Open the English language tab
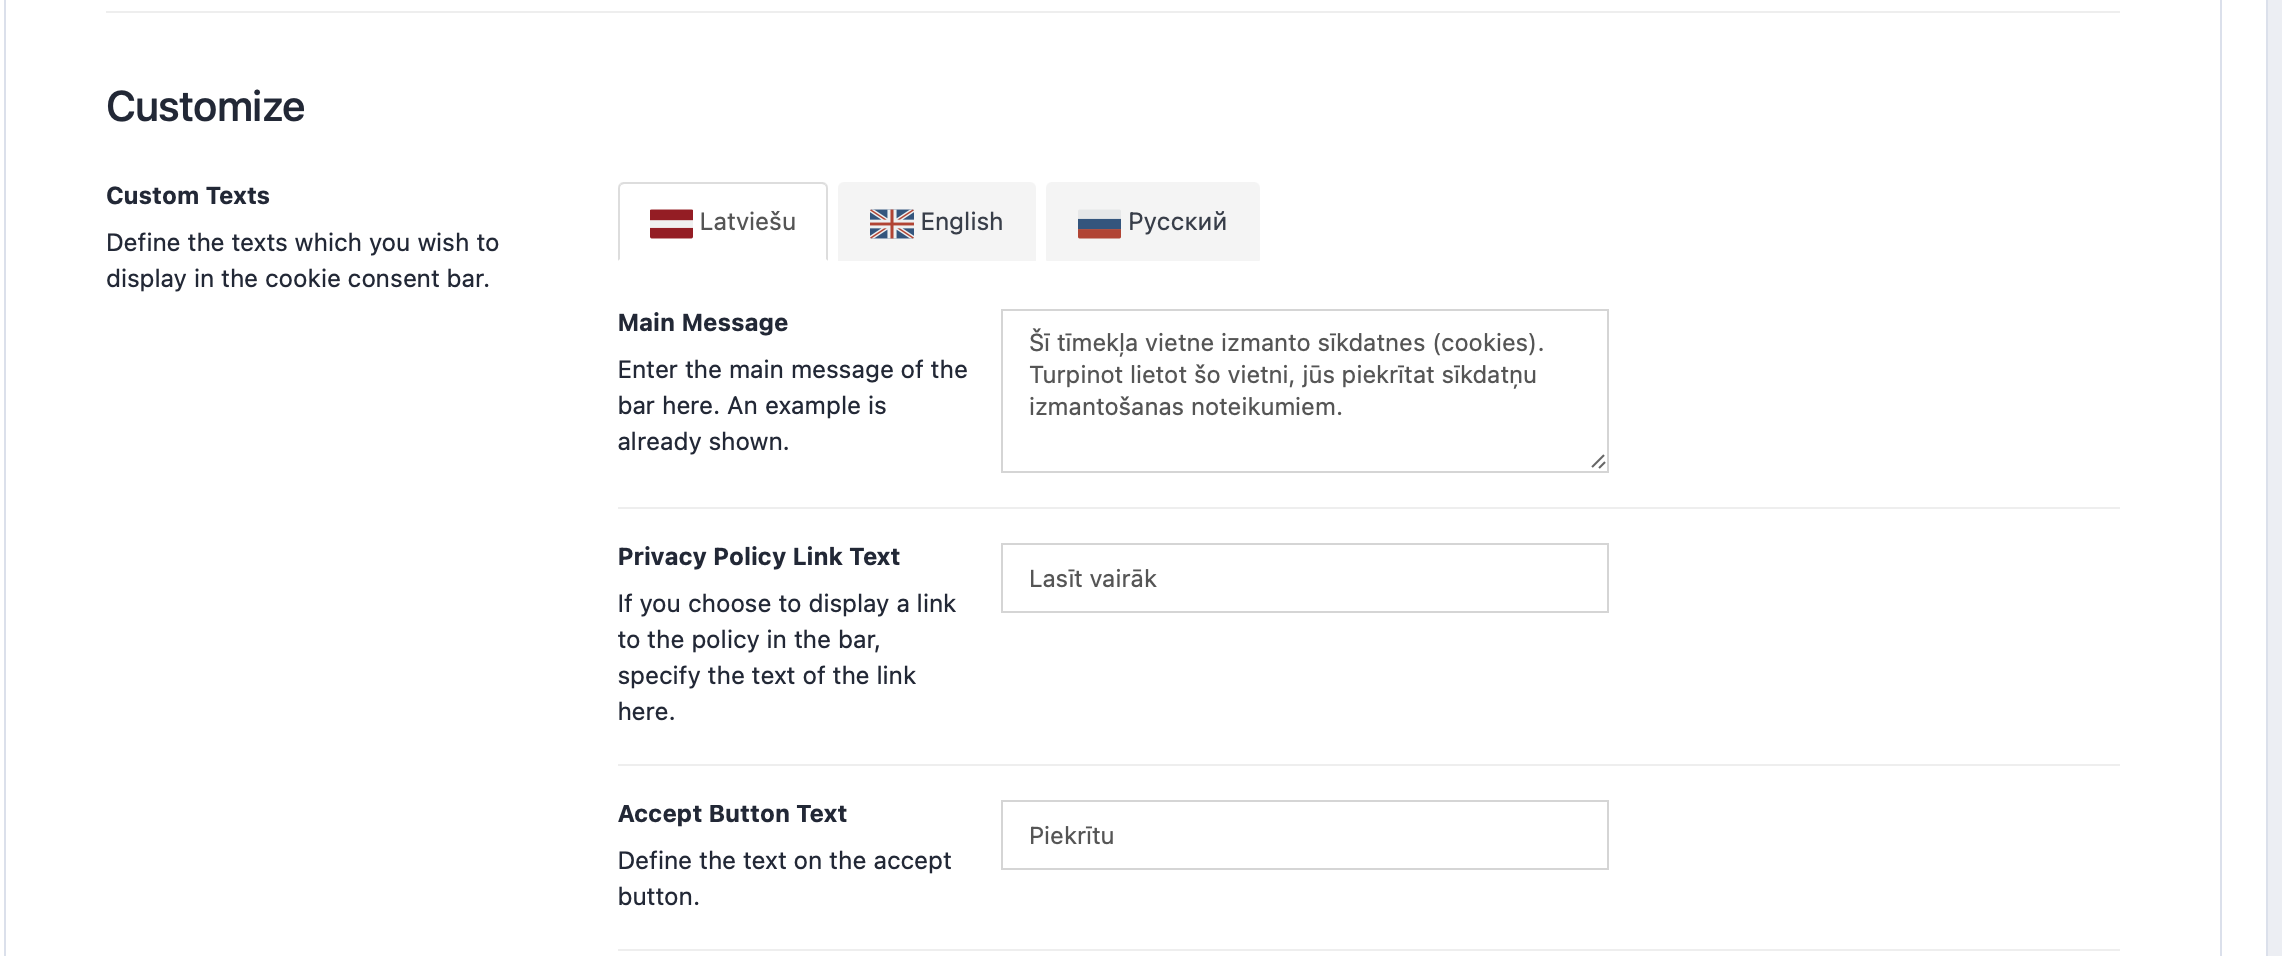Viewport: 2282px width, 956px height. point(961,222)
